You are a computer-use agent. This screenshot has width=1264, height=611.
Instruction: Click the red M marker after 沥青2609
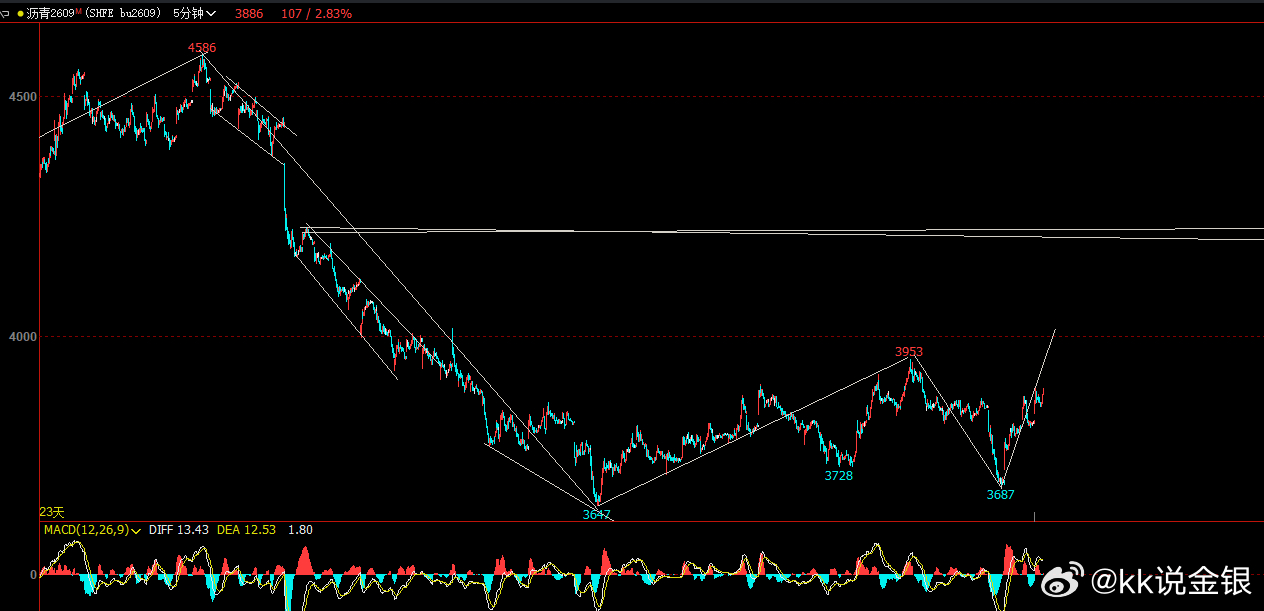pyautogui.click(x=78, y=11)
